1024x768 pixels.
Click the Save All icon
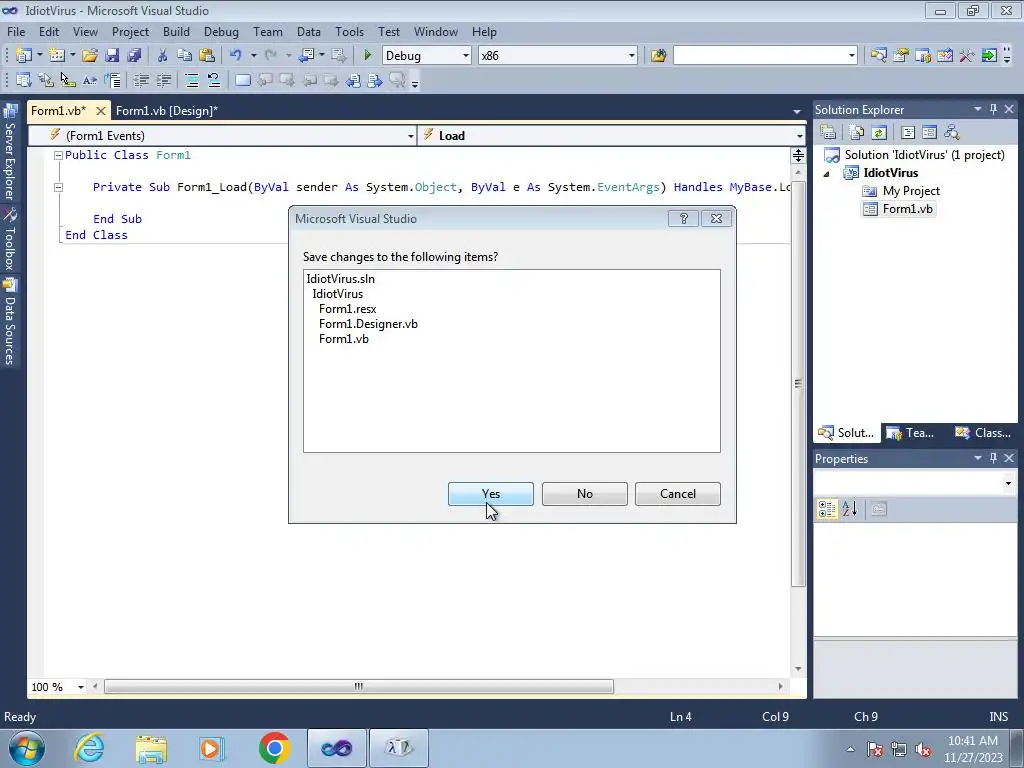[x=134, y=56]
